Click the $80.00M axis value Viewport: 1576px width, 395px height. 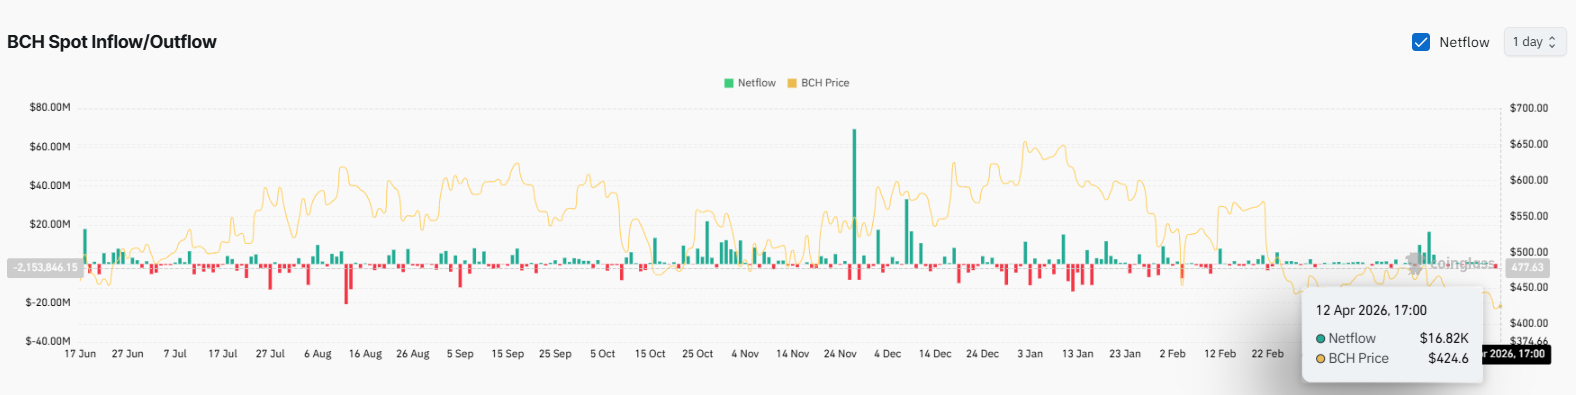point(50,107)
